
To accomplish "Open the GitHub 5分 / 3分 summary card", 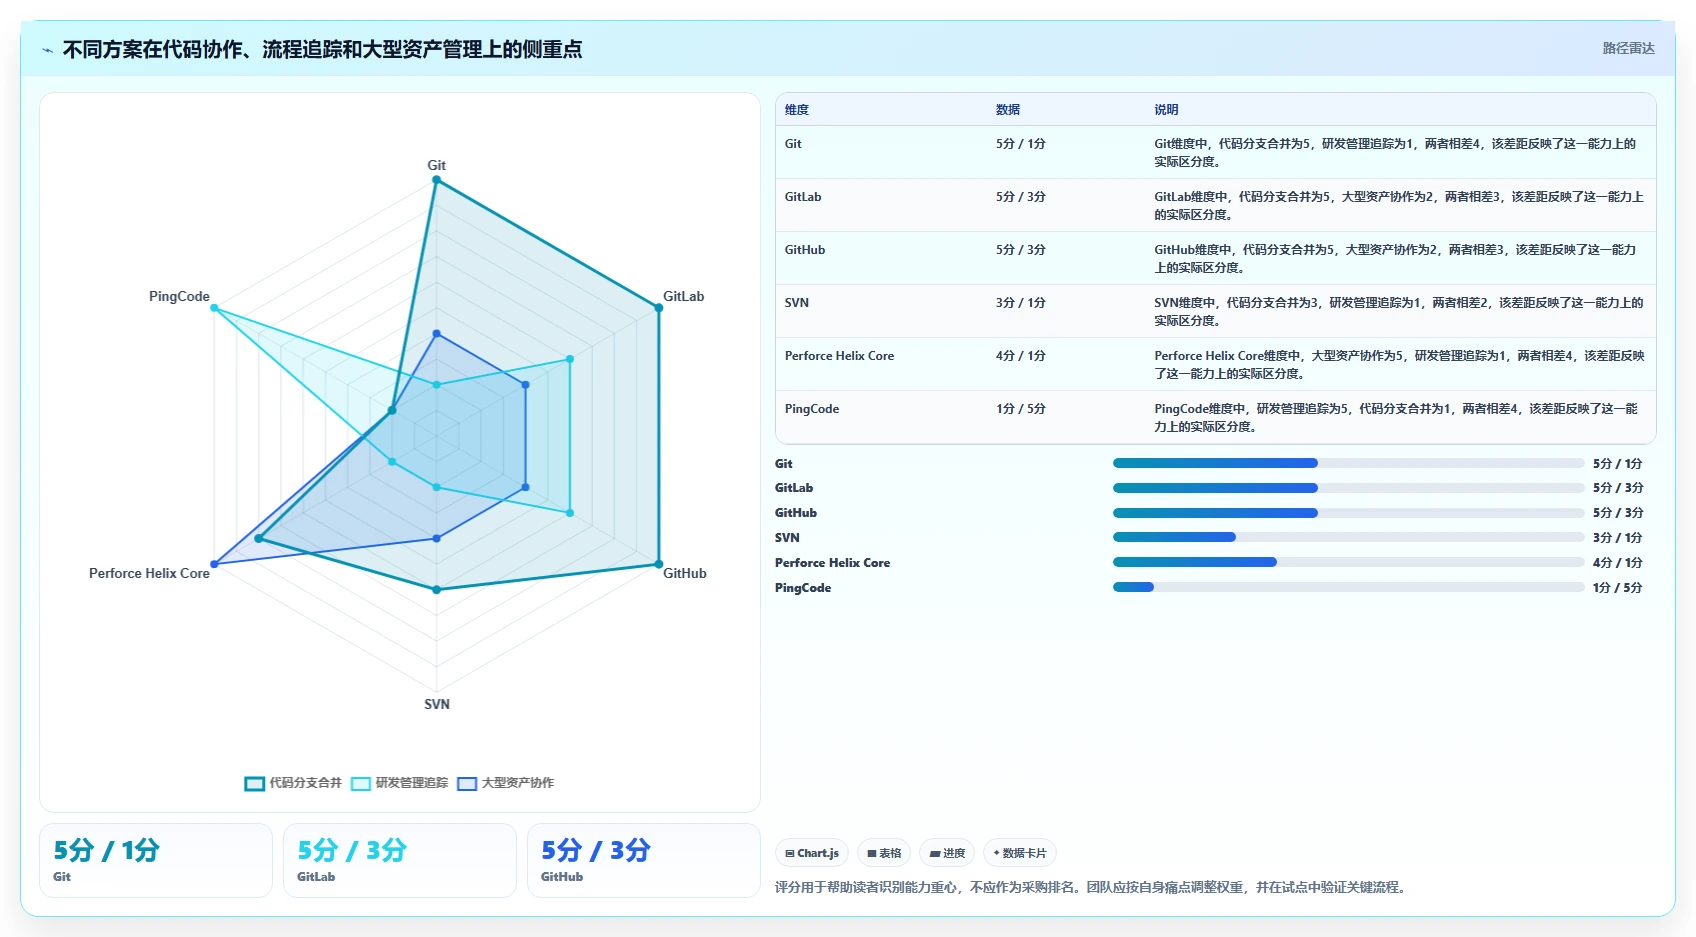I will pos(644,860).
